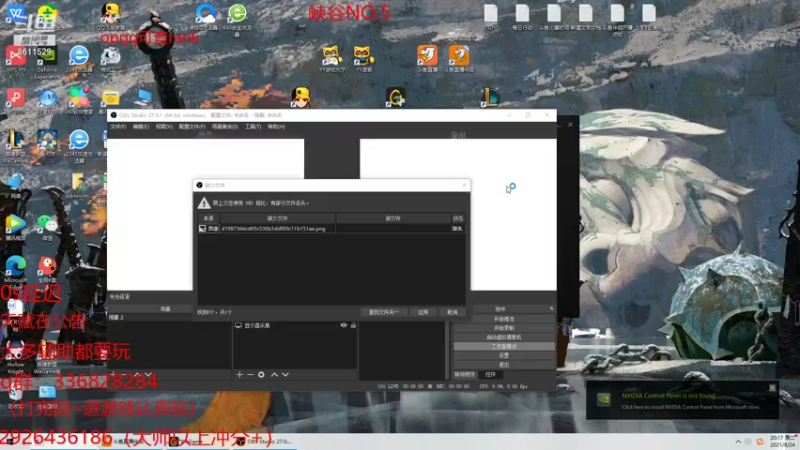Open the WPS H5 desktop icon
800x450 pixels.
[x=16, y=59]
